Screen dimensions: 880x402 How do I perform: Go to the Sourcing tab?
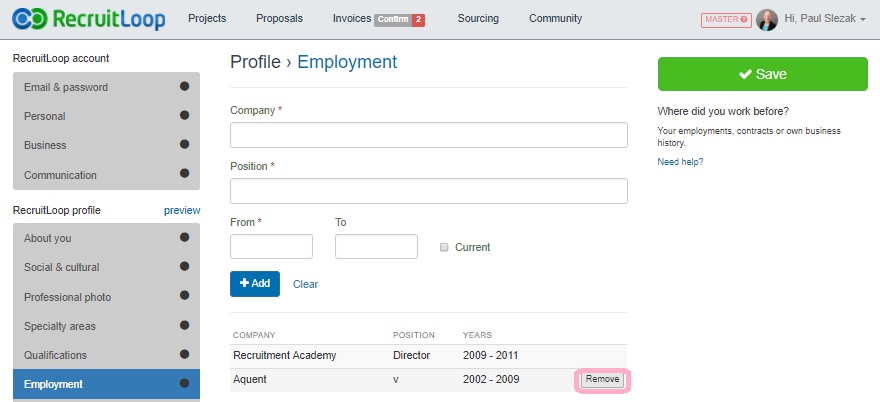pyautogui.click(x=478, y=19)
